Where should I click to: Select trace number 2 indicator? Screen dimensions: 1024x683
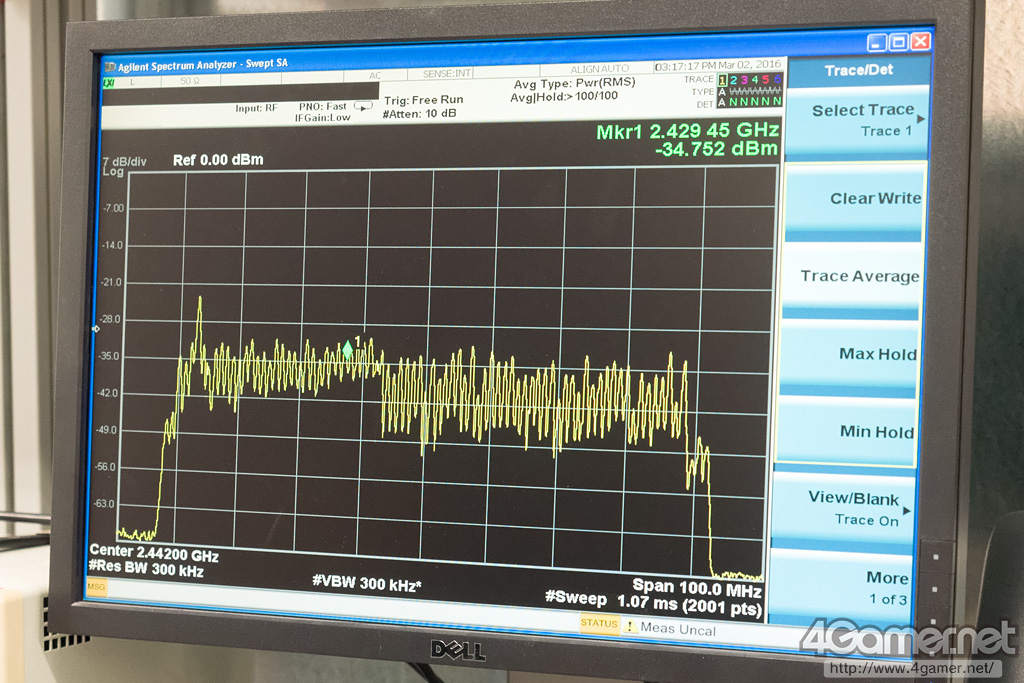click(733, 80)
